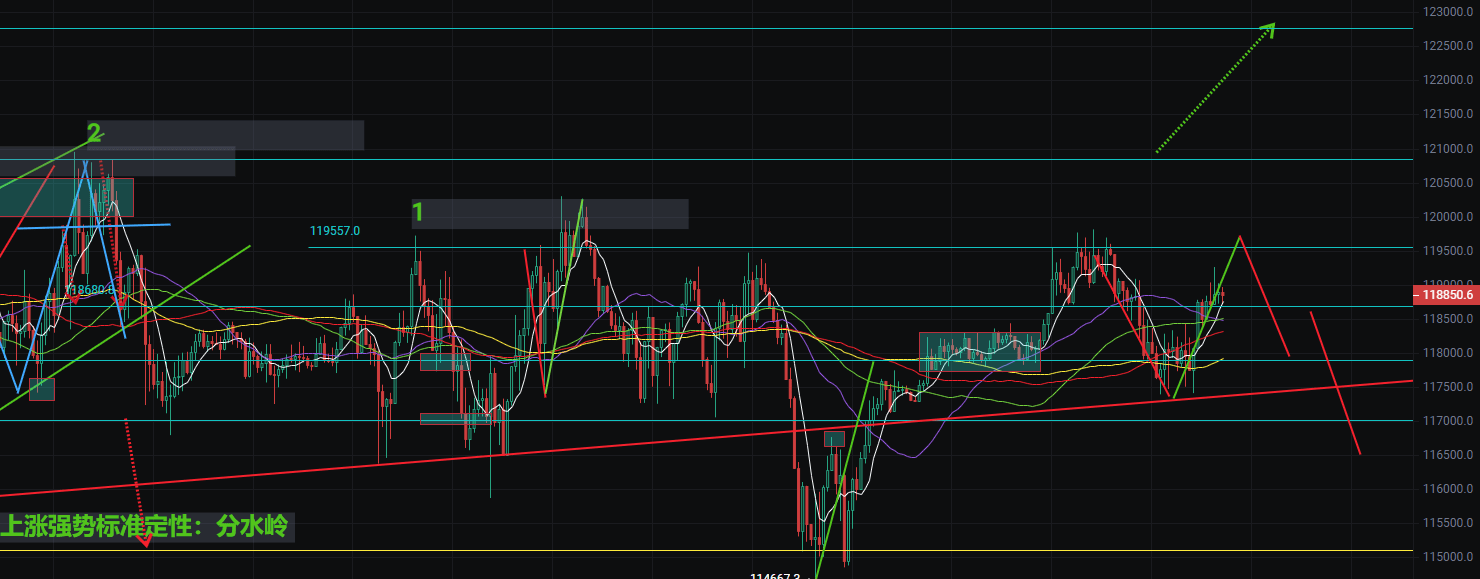Select the green dotted upward arrow
The height and width of the screenshot is (579, 1480).
click(x=1215, y=89)
